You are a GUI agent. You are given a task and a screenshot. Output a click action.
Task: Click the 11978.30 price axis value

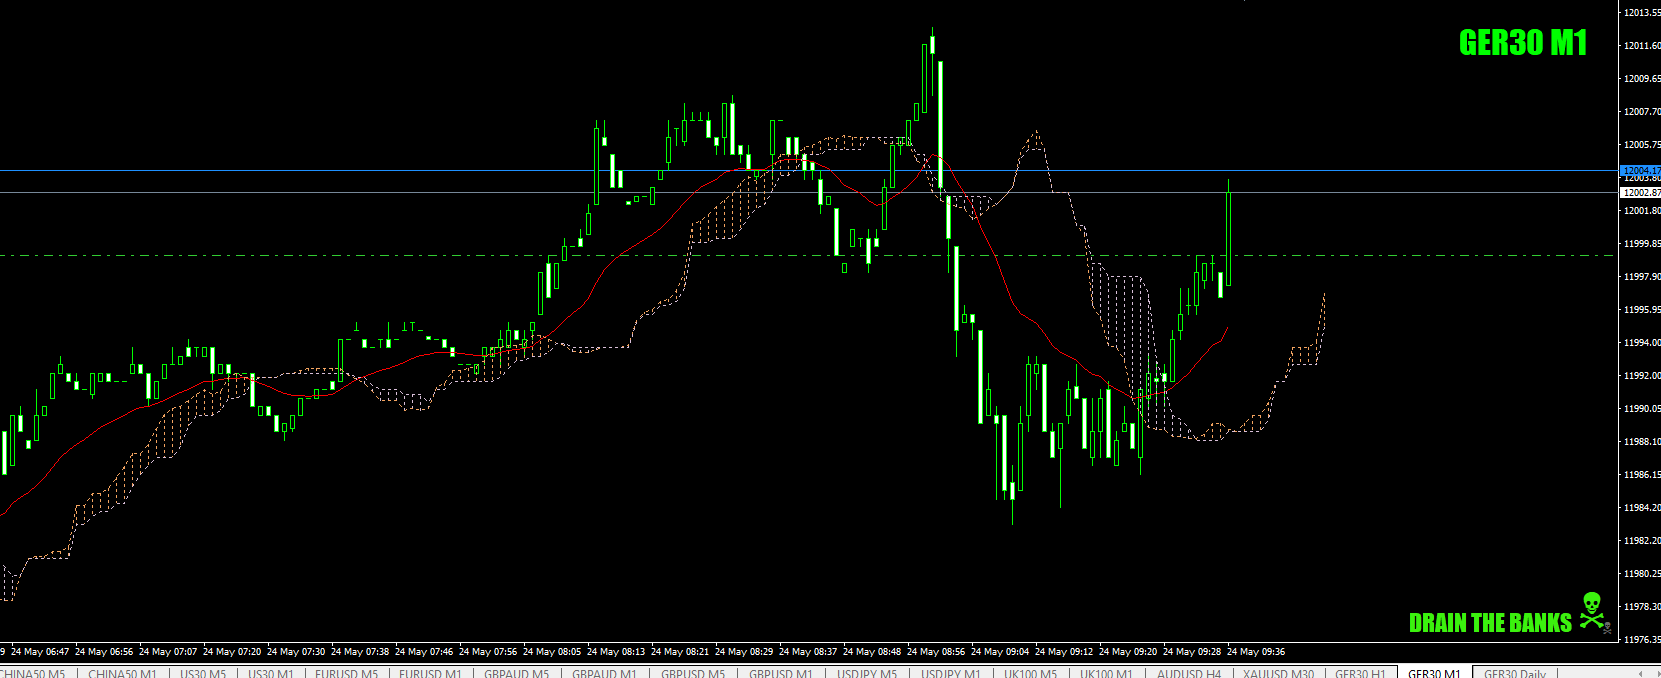(x=1642, y=606)
